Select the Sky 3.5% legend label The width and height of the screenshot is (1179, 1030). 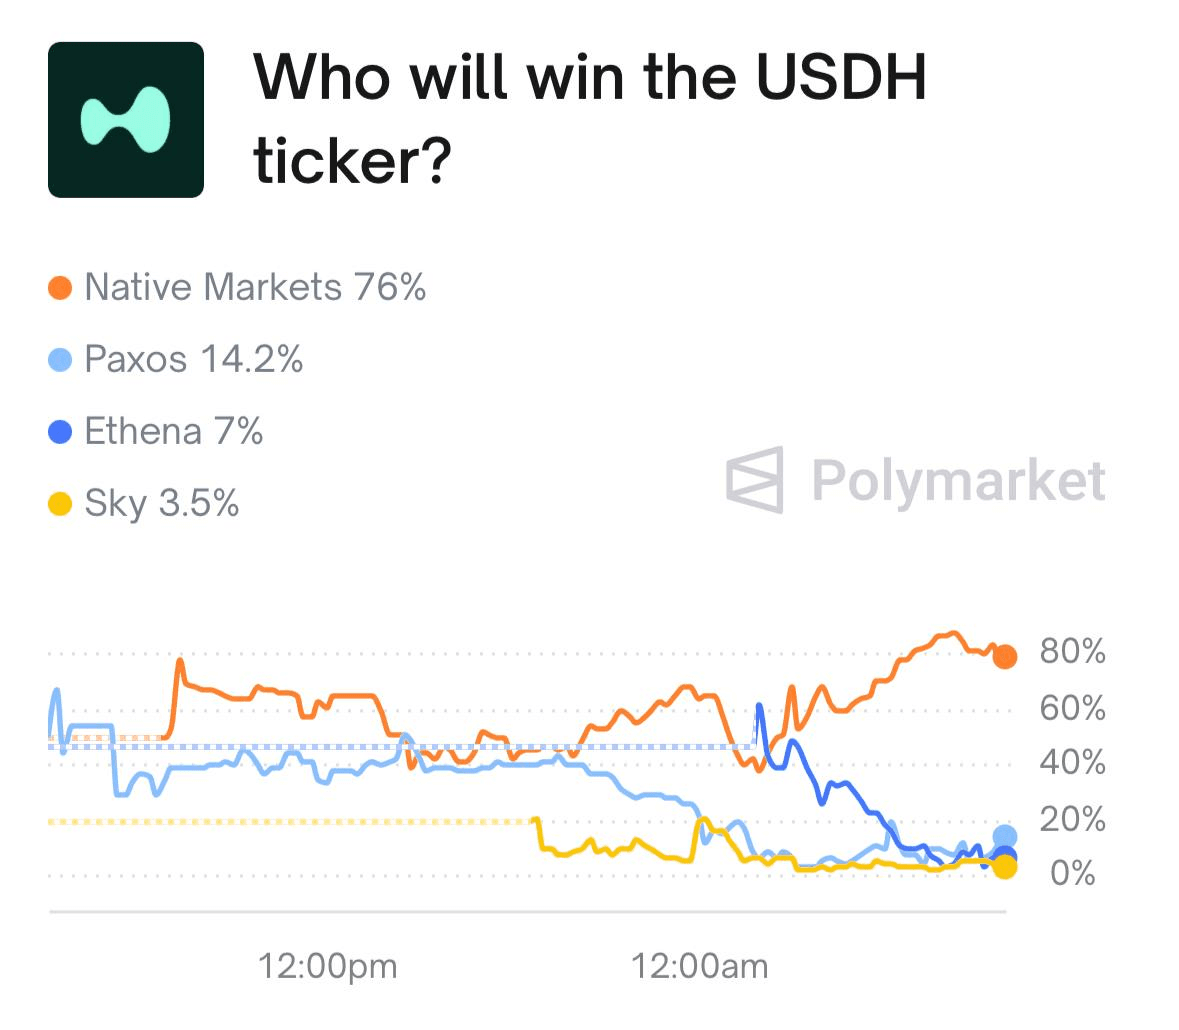(x=162, y=504)
